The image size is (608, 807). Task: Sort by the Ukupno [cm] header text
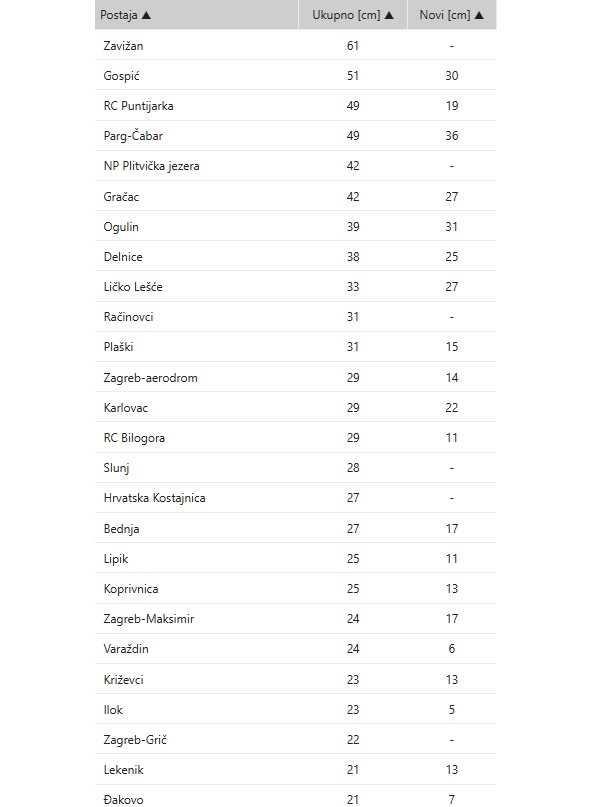(x=346, y=15)
